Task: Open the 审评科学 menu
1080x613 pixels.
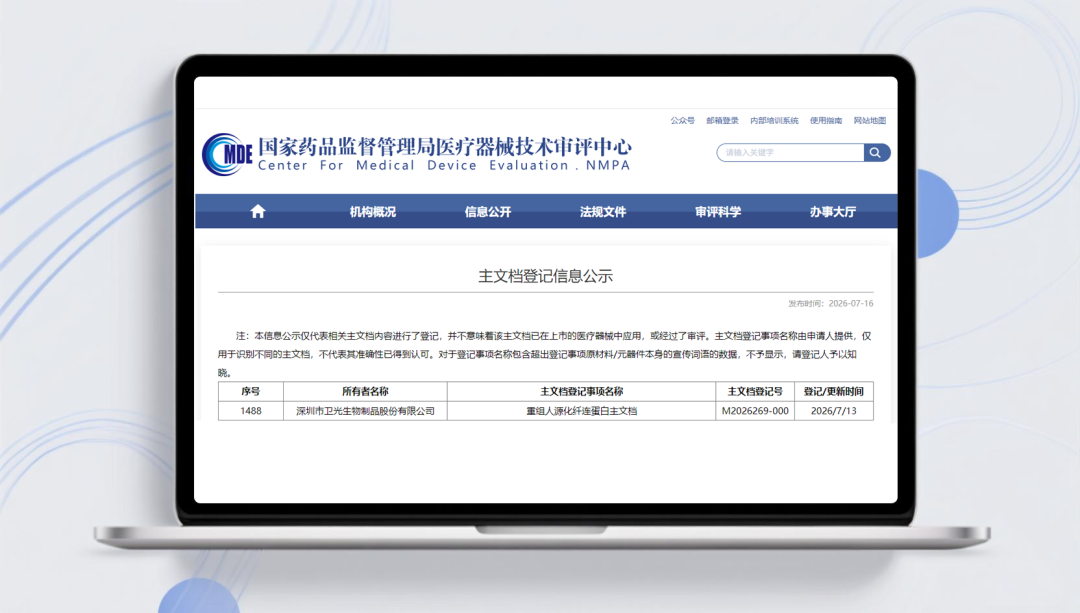Action: point(718,212)
